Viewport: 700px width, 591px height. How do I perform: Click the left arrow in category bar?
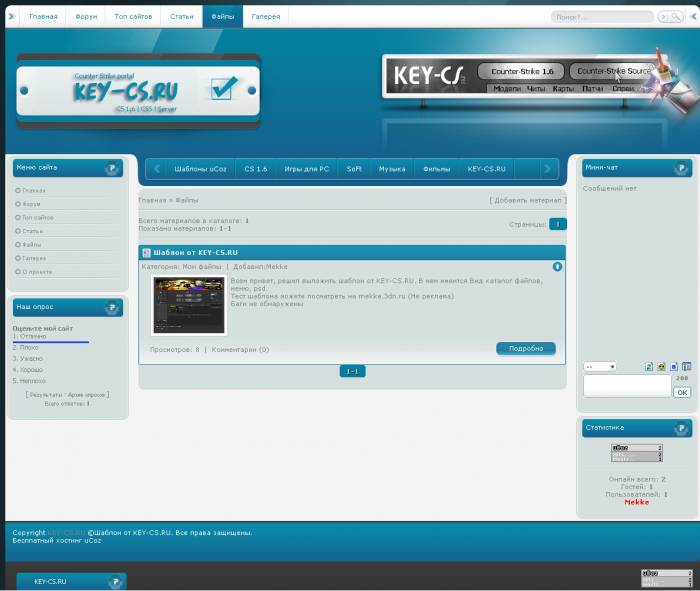coord(157,169)
